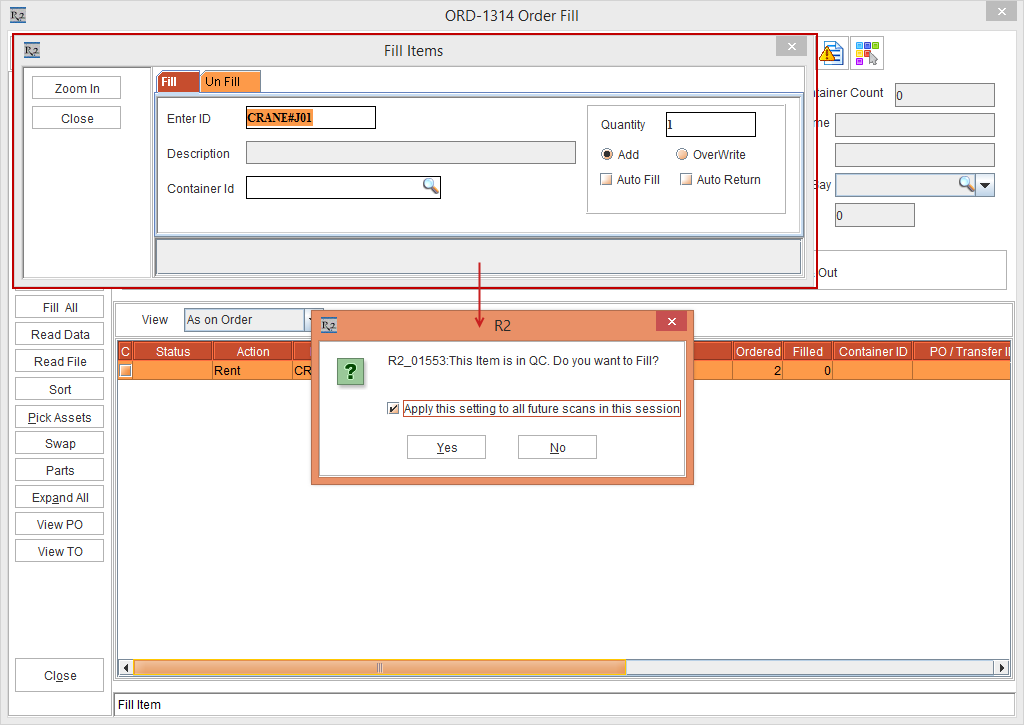The width and height of the screenshot is (1024, 725).
Task: Open the Bay dropdown arrow
Action: tap(985, 185)
